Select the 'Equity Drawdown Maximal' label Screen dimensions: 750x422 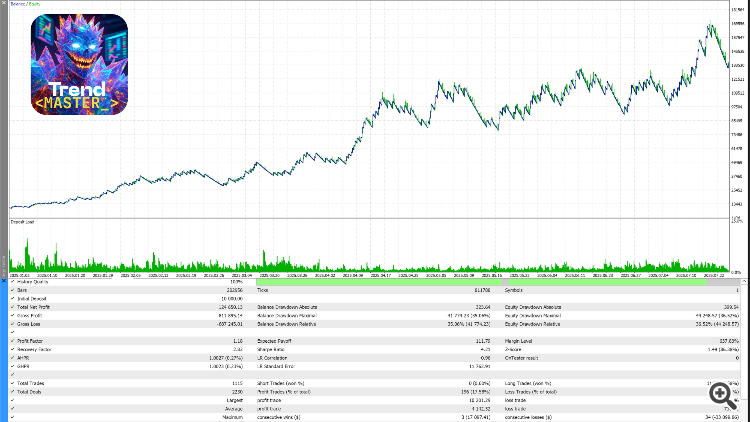533,316
